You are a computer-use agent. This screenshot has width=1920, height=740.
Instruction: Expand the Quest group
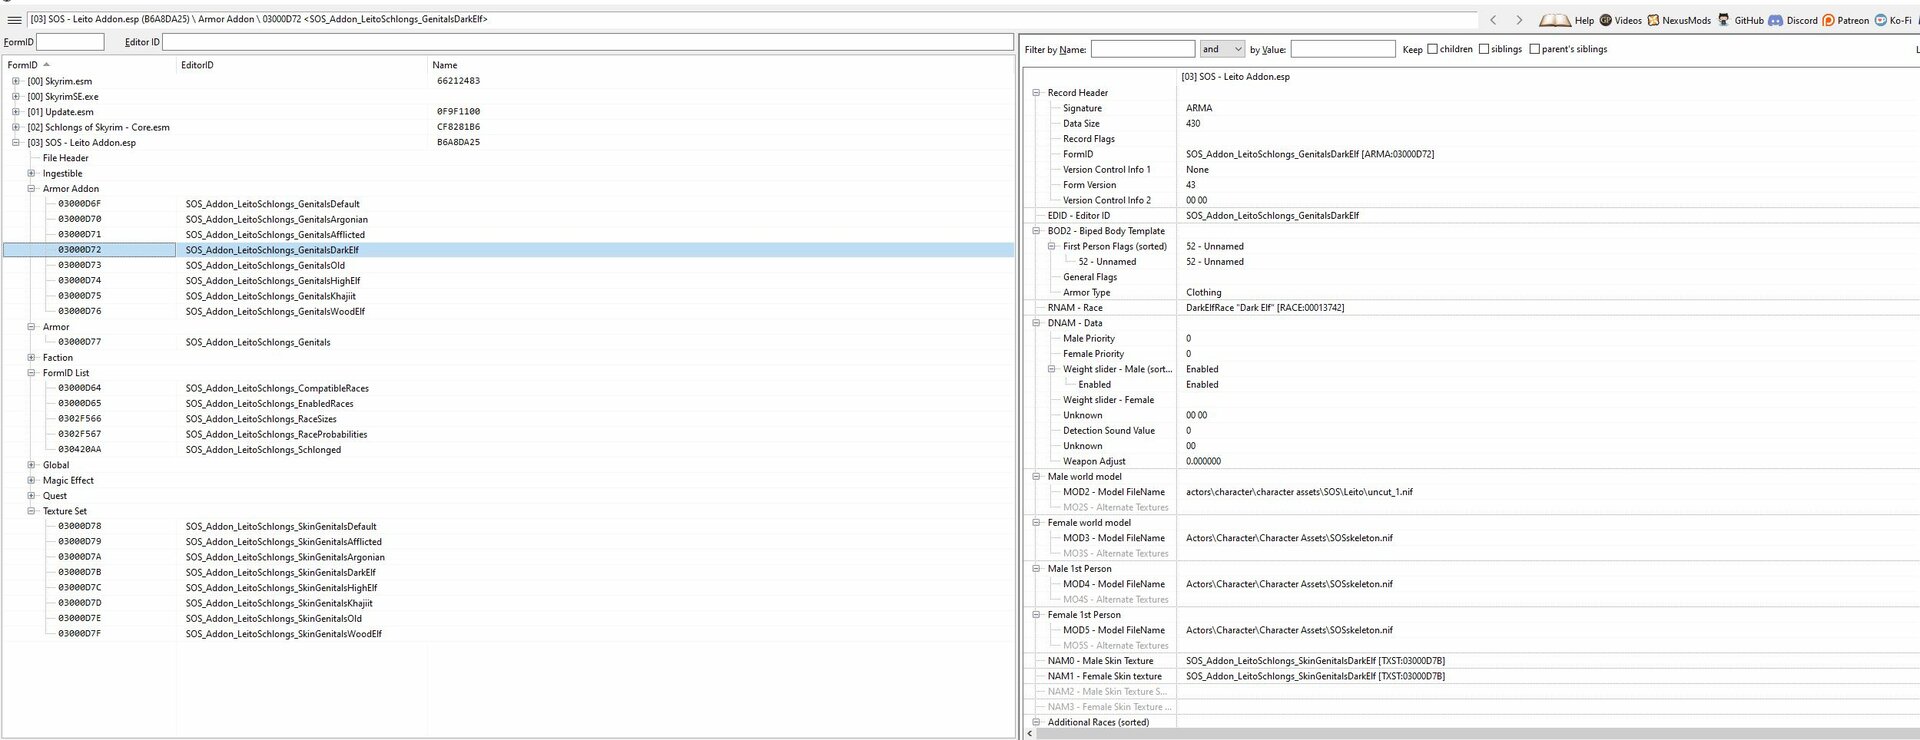[x=31, y=496]
